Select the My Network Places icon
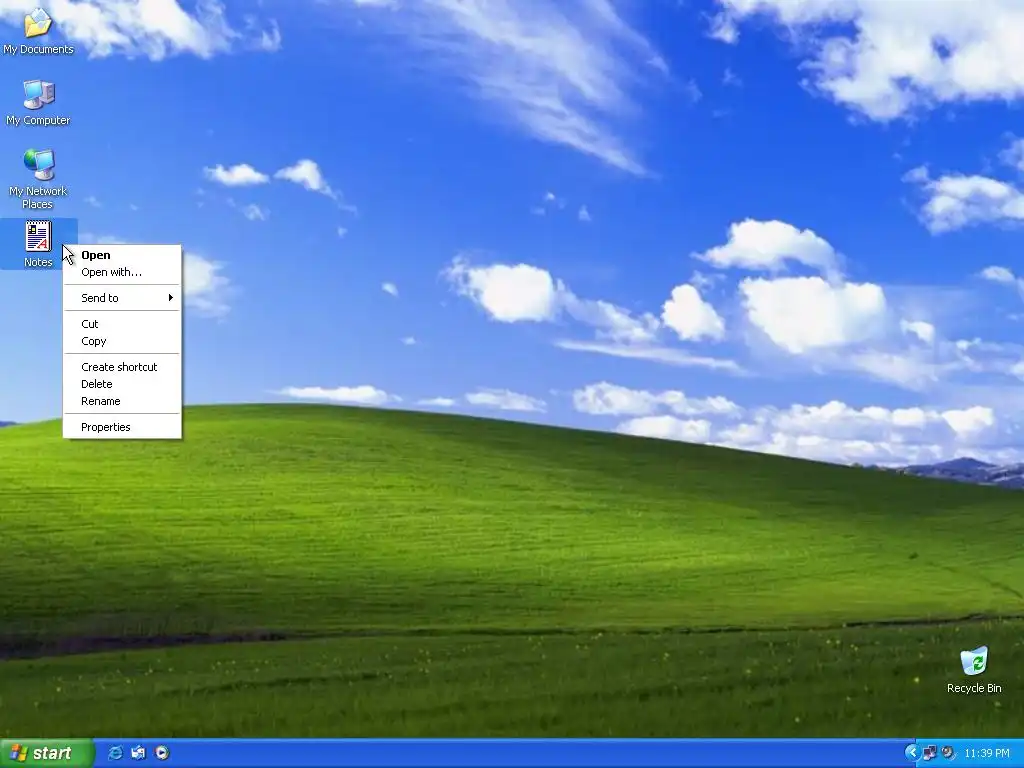 (38, 178)
